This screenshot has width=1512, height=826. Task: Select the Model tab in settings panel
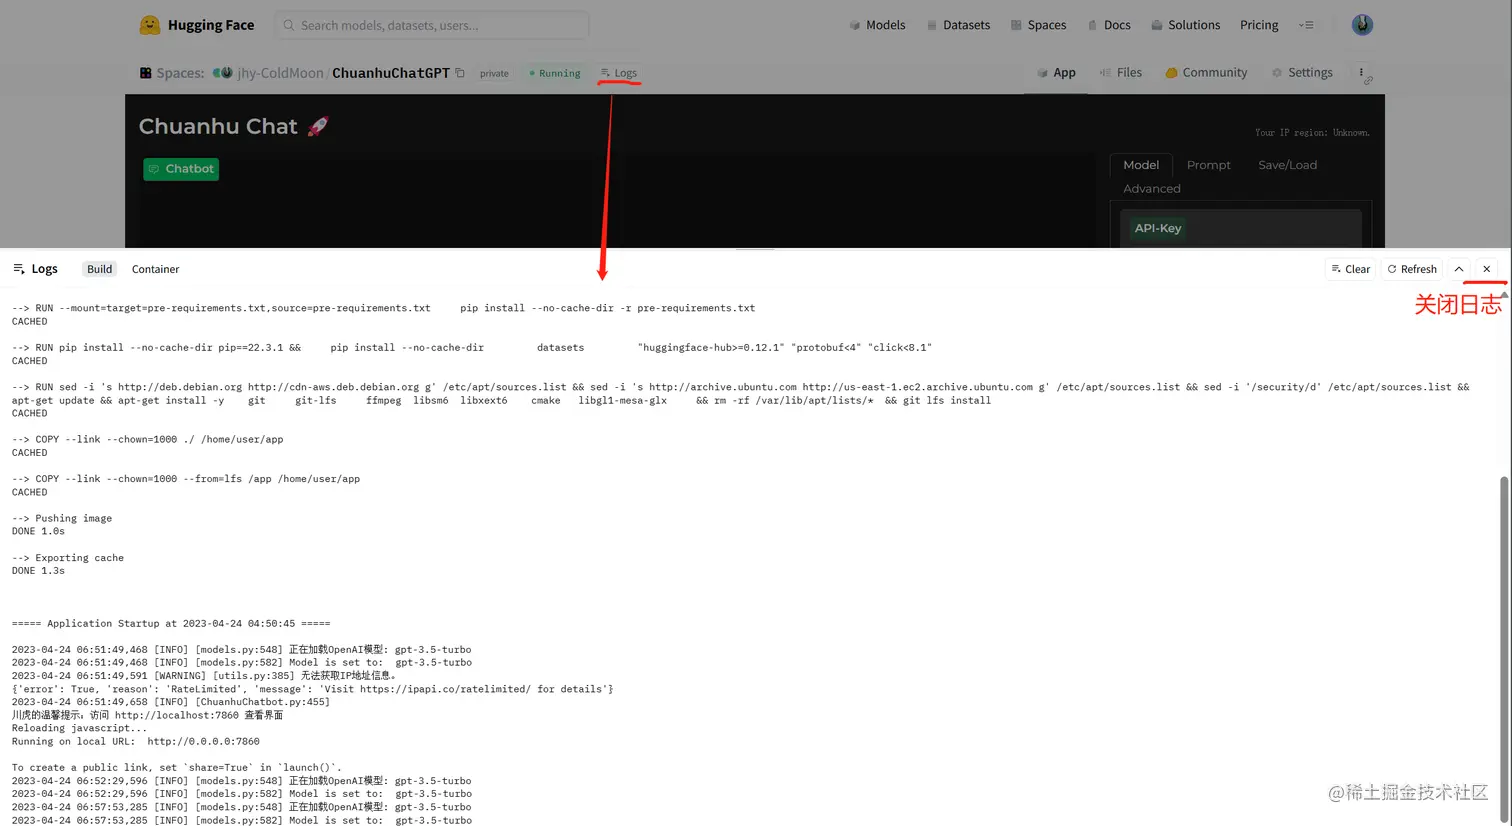(1141, 165)
